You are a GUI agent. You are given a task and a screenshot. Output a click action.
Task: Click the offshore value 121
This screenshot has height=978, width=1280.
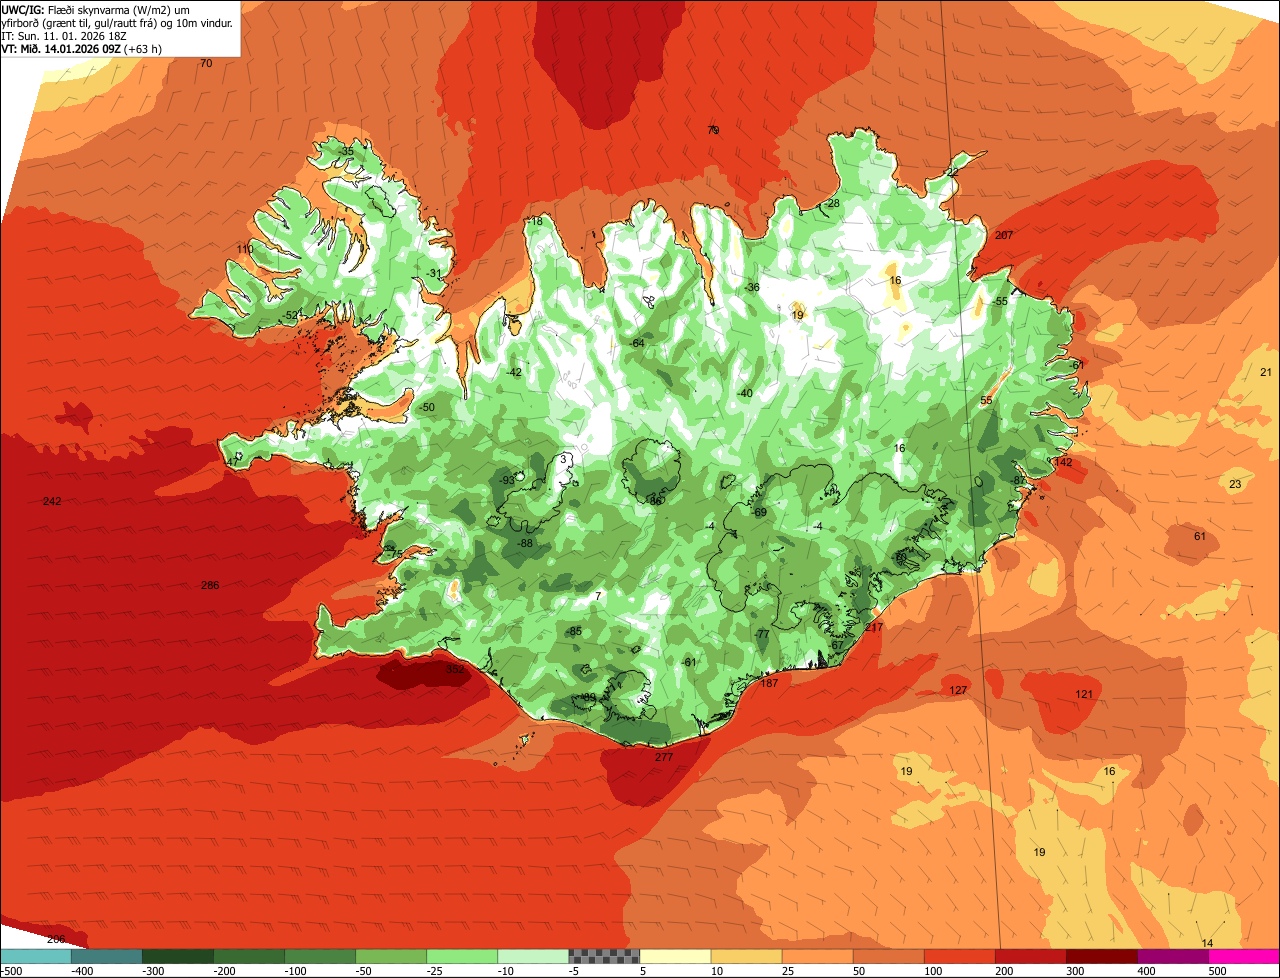tap(1084, 694)
